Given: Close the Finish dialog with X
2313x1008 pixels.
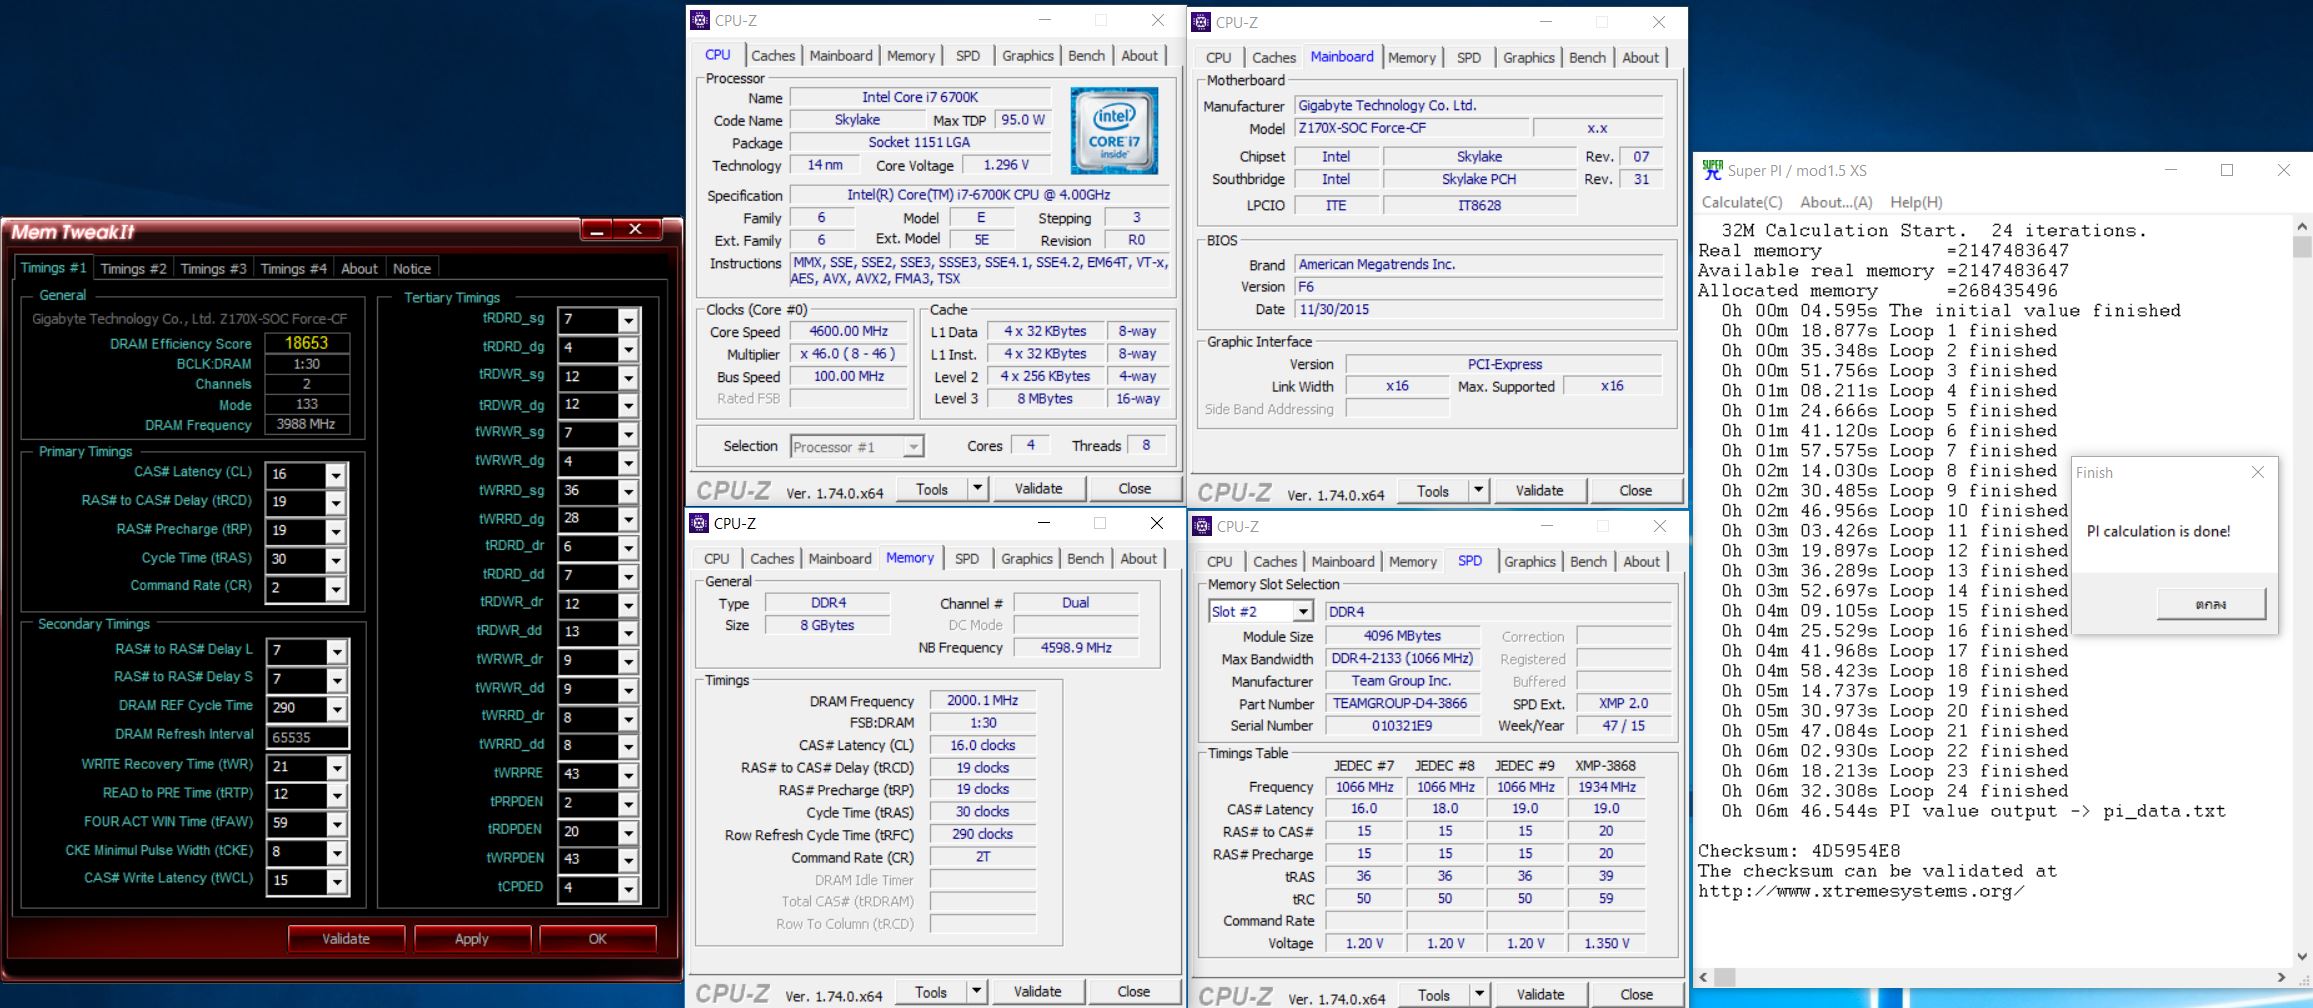Looking at the screenshot, I should (x=2257, y=472).
